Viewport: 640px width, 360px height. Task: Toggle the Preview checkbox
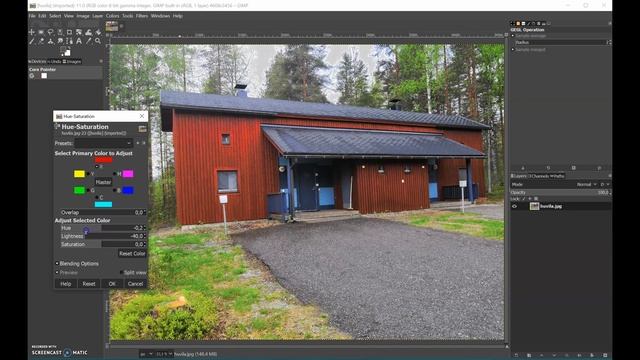57,272
